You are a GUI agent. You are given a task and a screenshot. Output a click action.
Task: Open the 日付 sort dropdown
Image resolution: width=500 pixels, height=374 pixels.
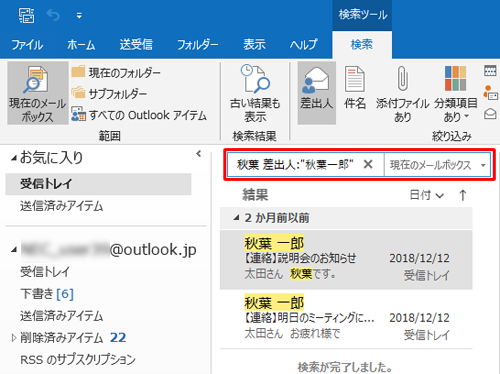pos(427,195)
